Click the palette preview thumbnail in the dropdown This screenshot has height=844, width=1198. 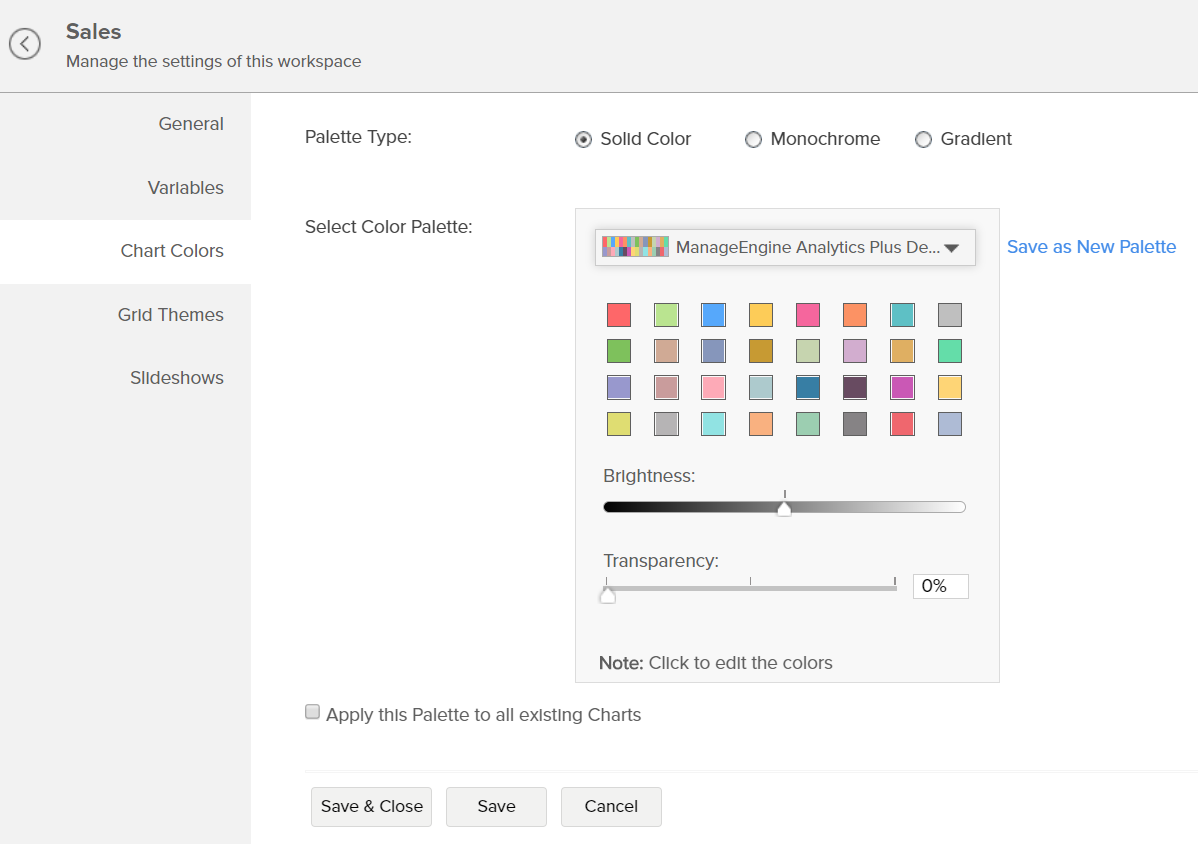click(634, 246)
